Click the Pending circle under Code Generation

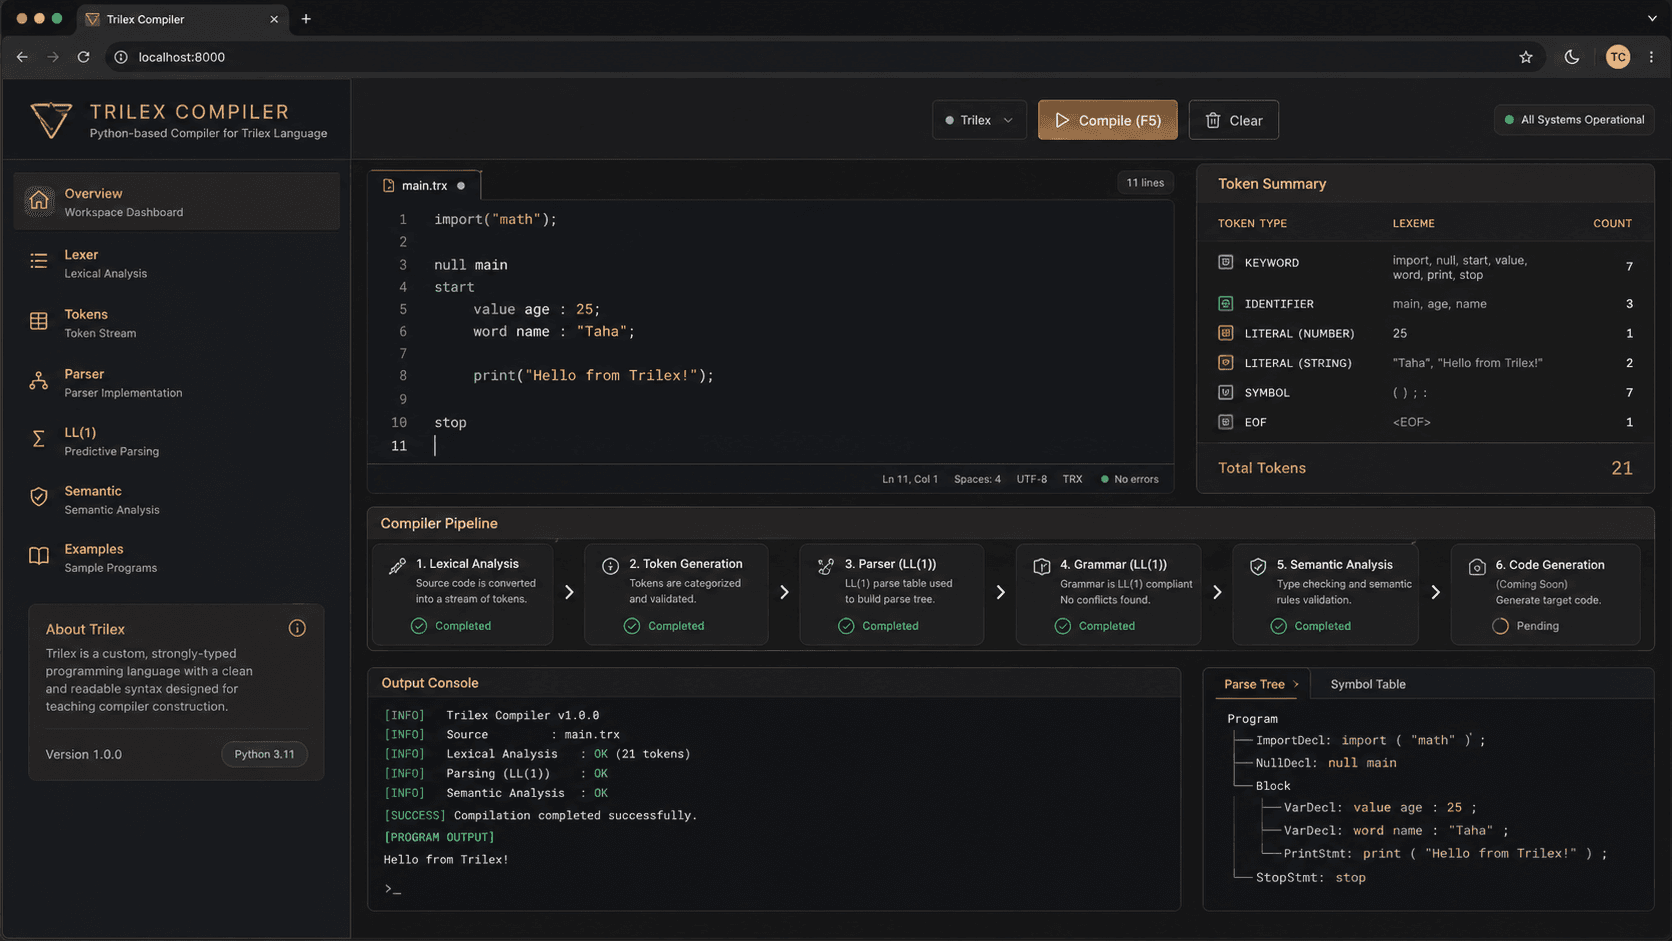click(1500, 626)
